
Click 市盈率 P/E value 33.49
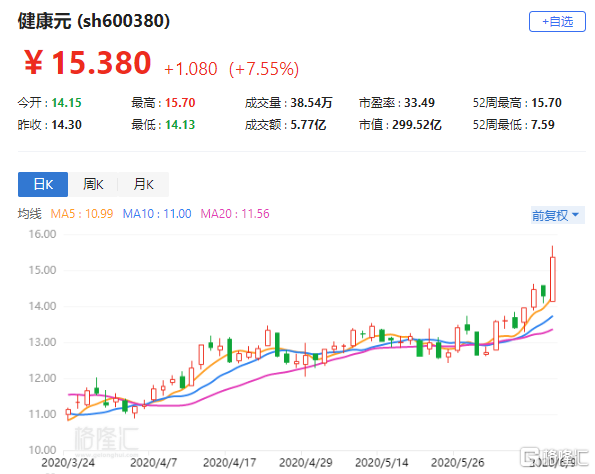[419, 103]
